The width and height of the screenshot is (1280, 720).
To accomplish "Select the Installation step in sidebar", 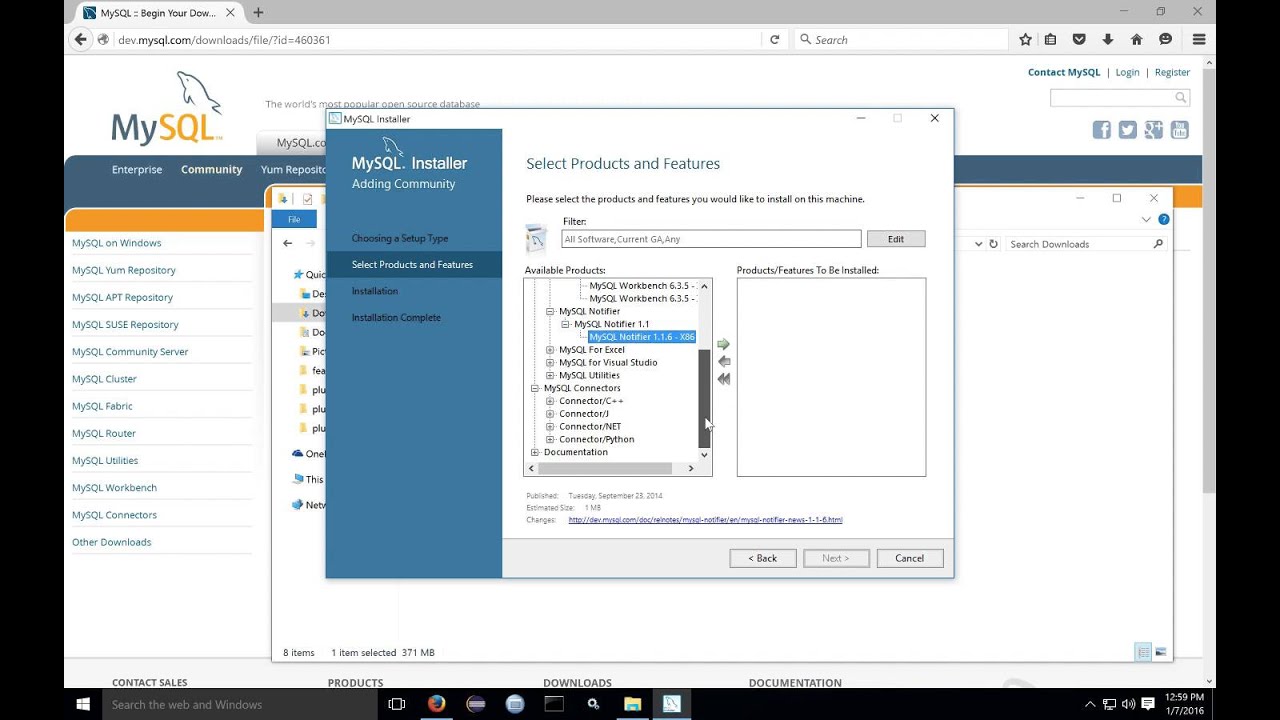I will [375, 291].
